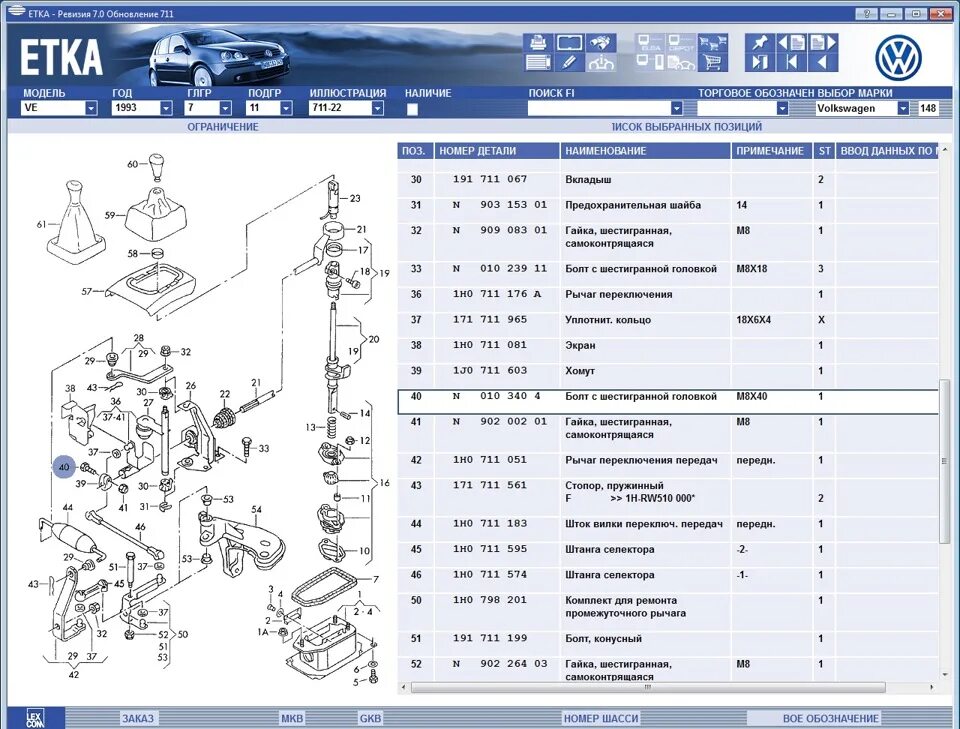Switch to the ОГРАНИЧЕНИЕ tab
This screenshot has width=960, height=729.
(223, 127)
